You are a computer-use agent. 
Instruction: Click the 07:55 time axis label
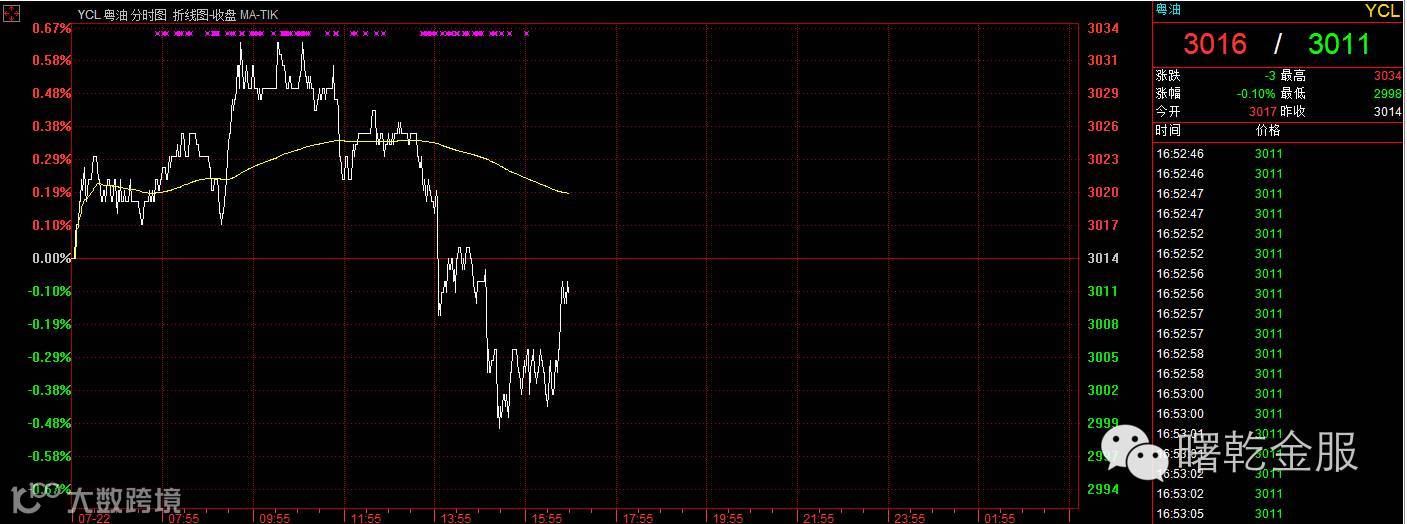pos(184,518)
